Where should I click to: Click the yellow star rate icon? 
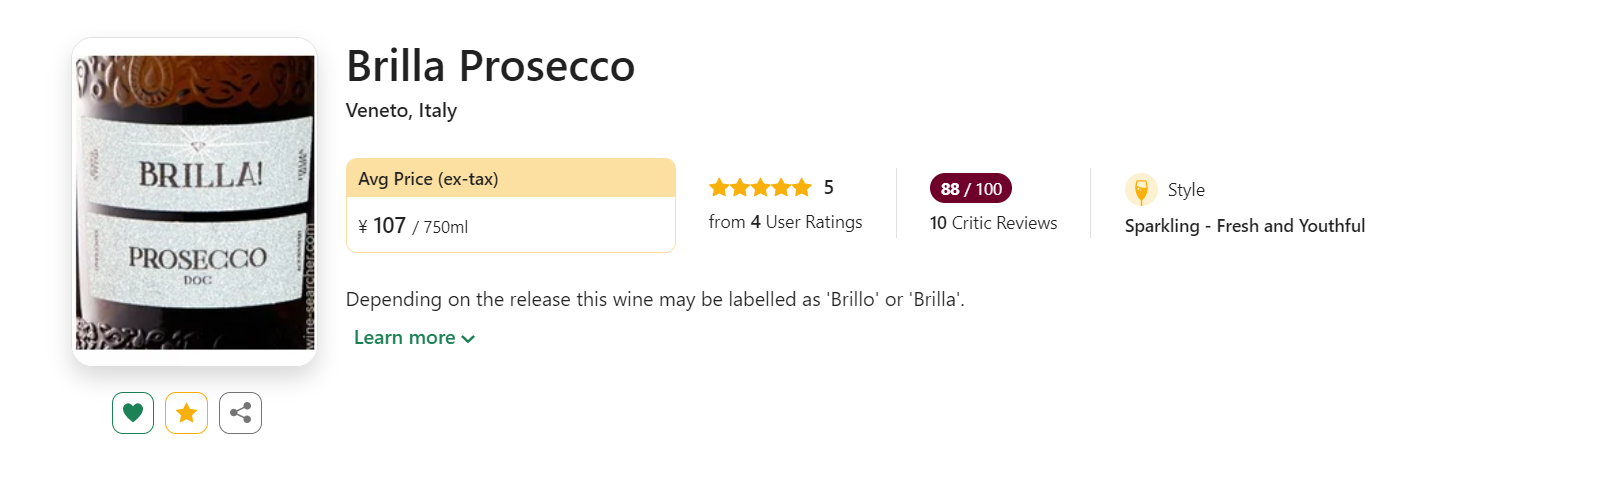[186, 413]
